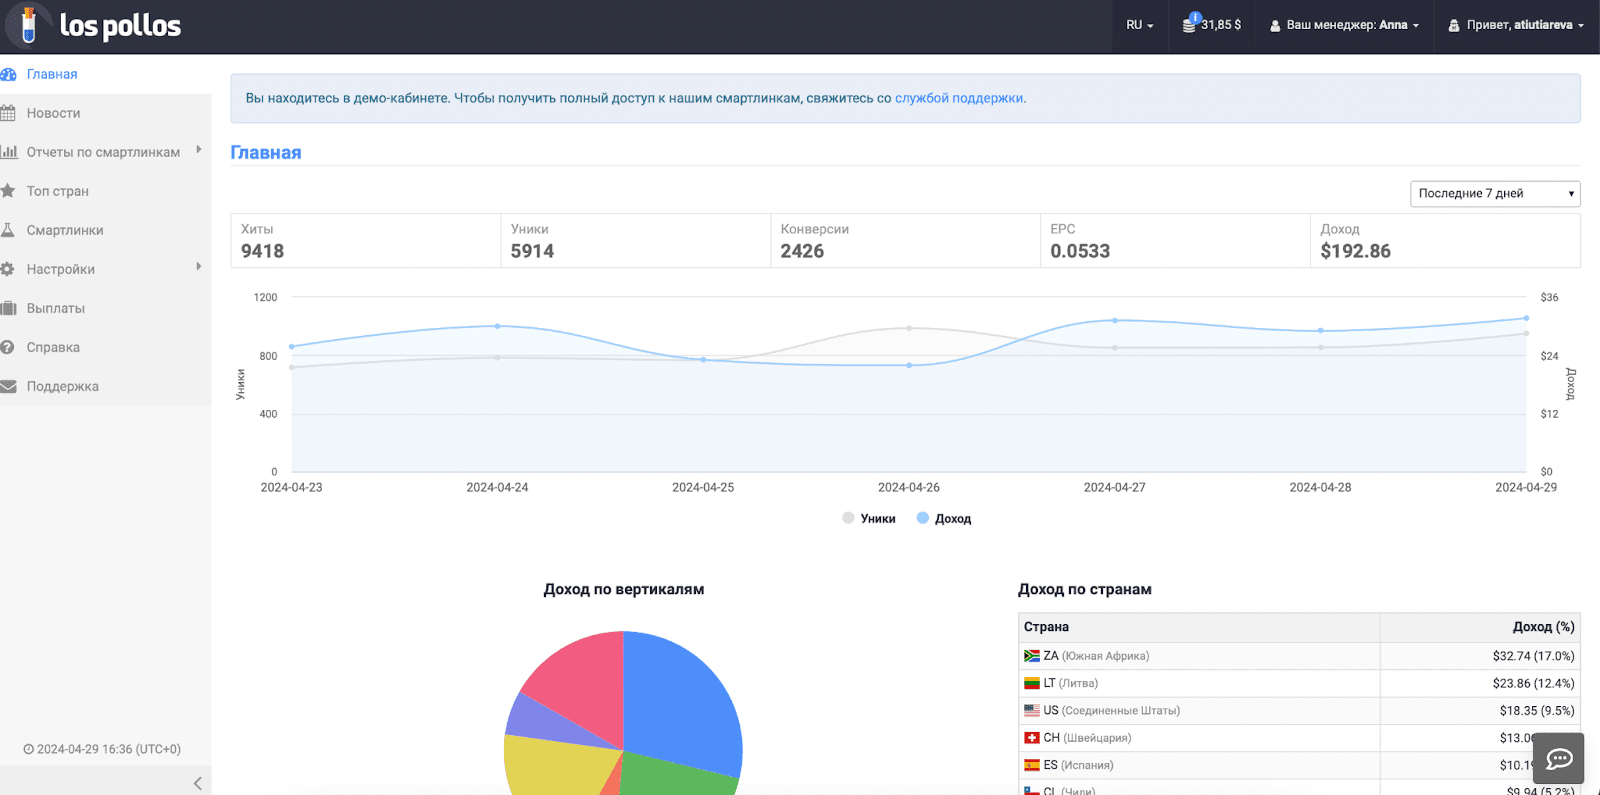1600x795 pixels.
Task: Click the envelope icon for Поддержка
Action: pos(8,386)
